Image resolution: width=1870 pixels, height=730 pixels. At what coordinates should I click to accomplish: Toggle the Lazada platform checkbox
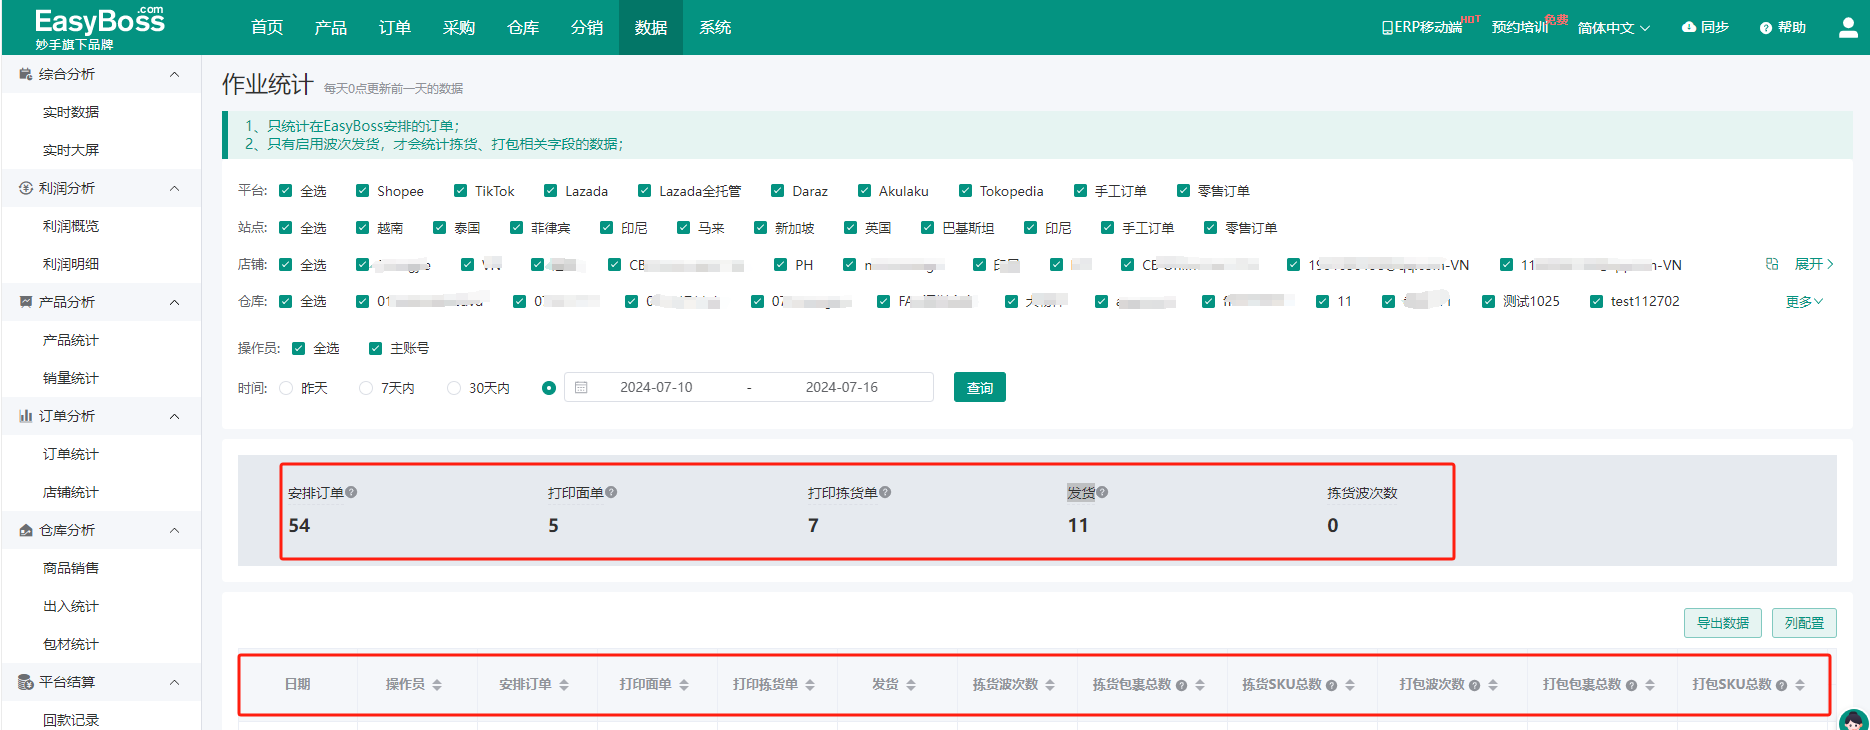pos(550,191)
